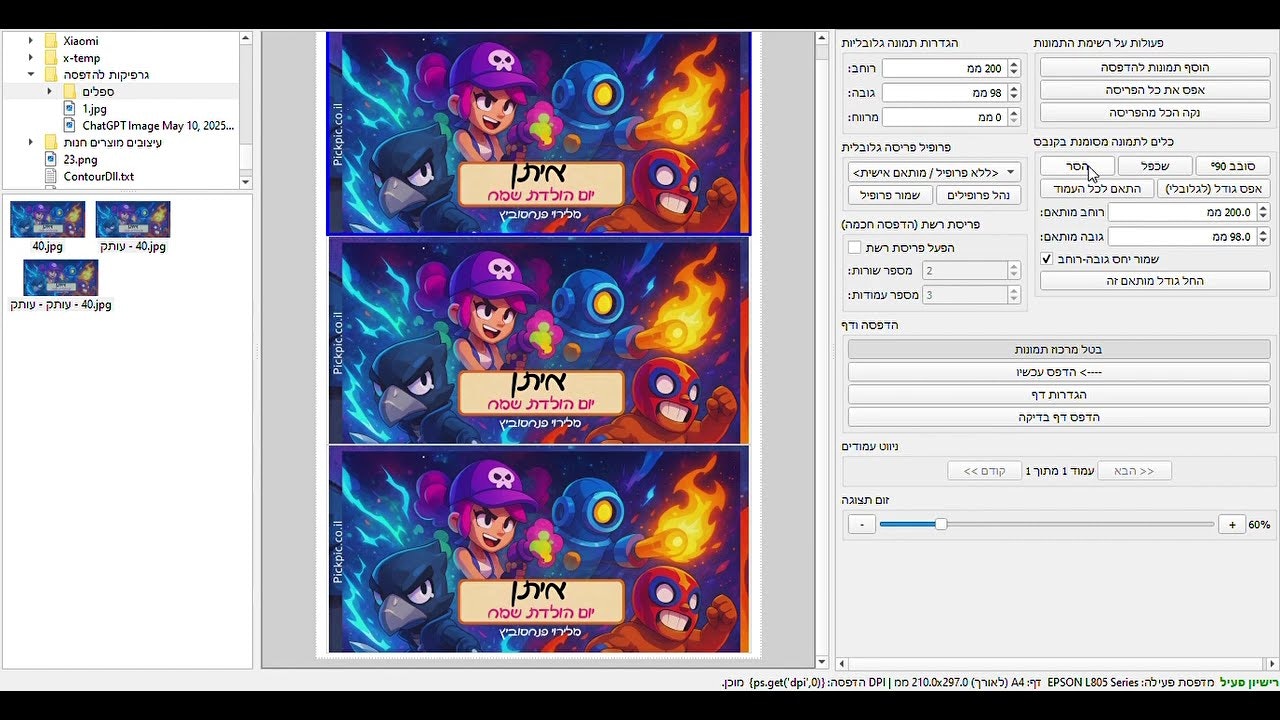Viewport: 1280px width, 720px height.
Task: Uncheck שמור יחס גובה-רוחב aspect ratio checkbox
Action: (1047, 259)
